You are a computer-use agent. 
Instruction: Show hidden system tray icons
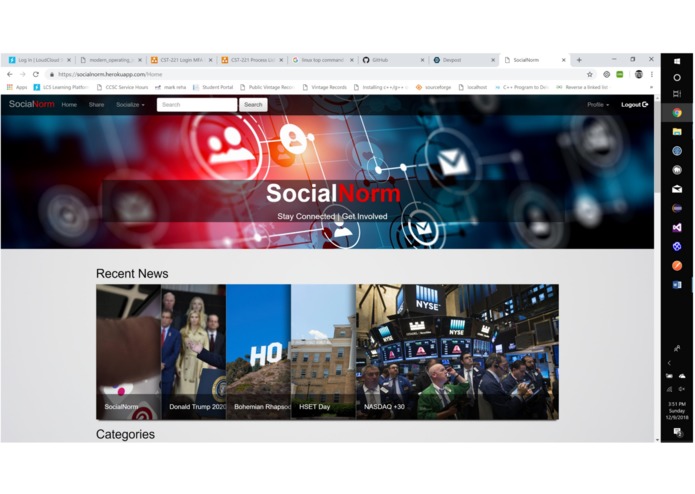pos(669,363)
